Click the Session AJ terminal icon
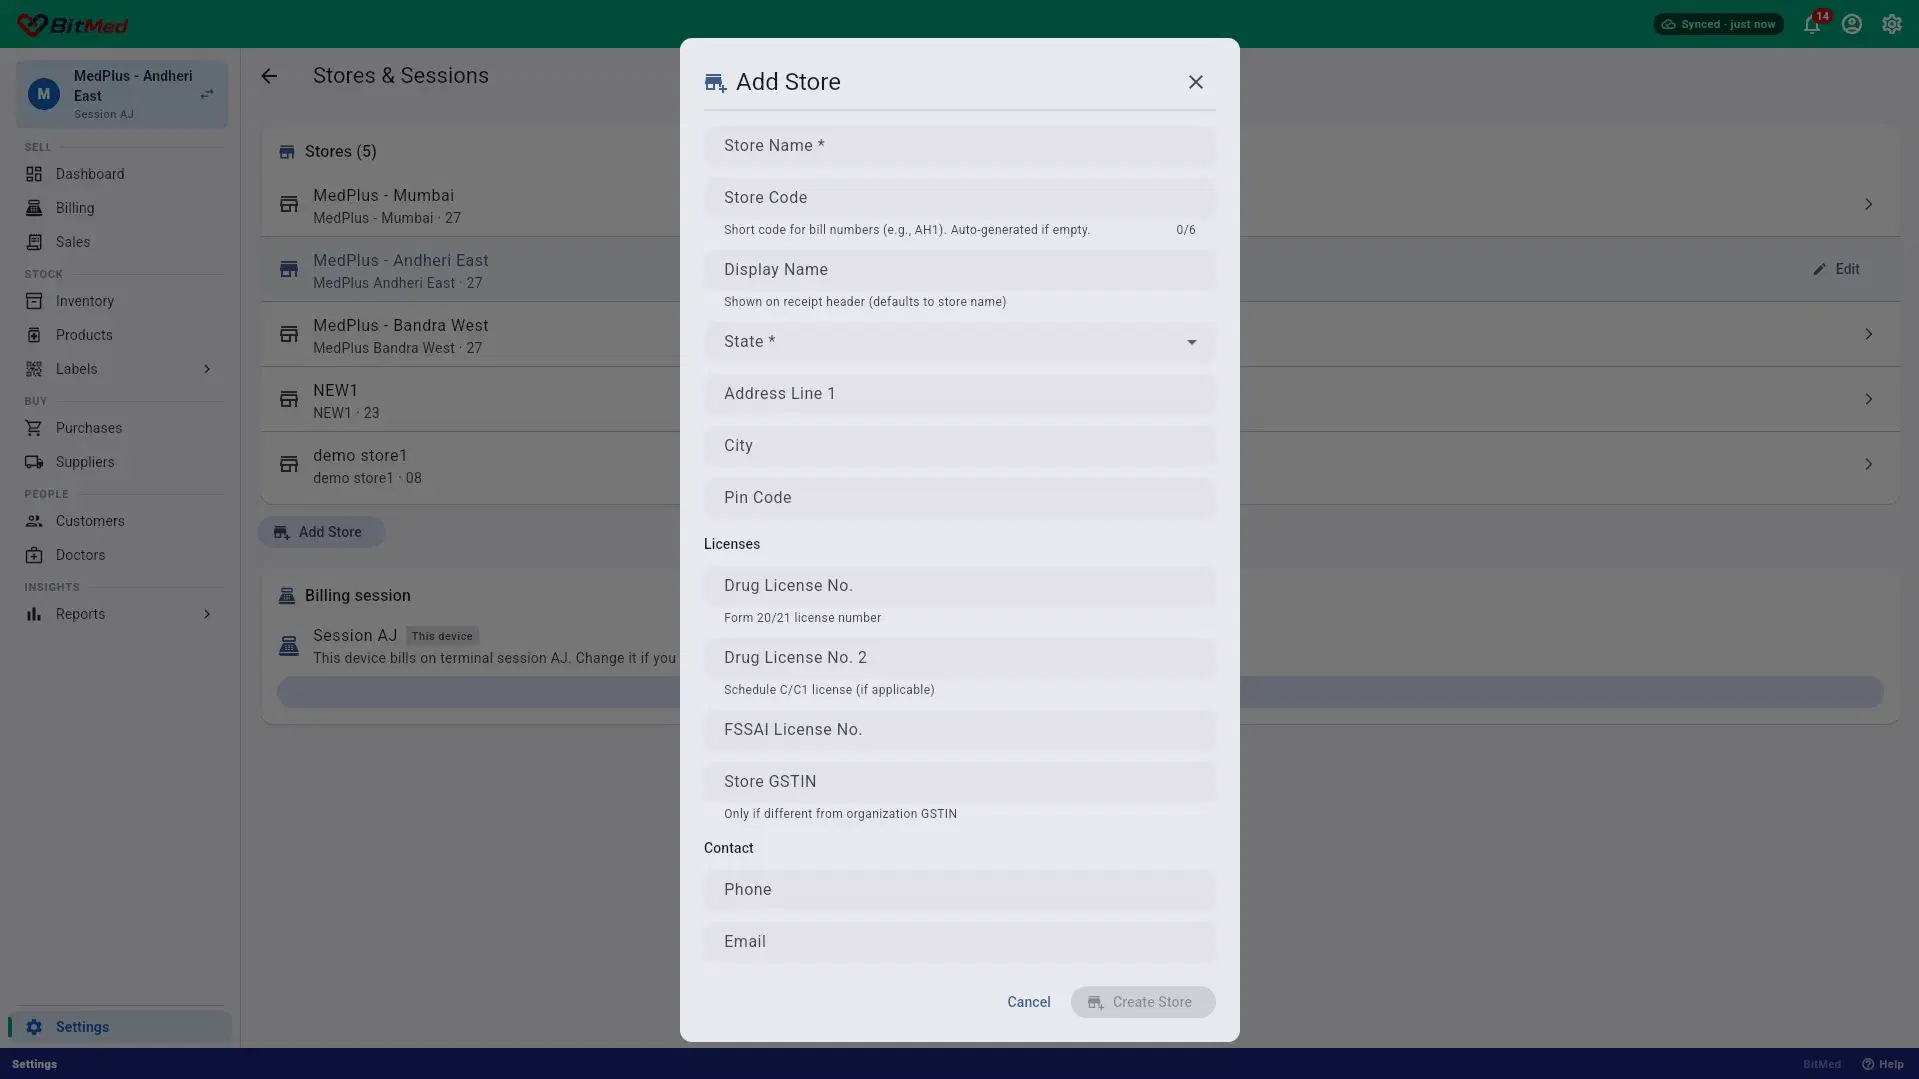The height and width of the screenshot is (1079, 1919). tap(289, 646)
